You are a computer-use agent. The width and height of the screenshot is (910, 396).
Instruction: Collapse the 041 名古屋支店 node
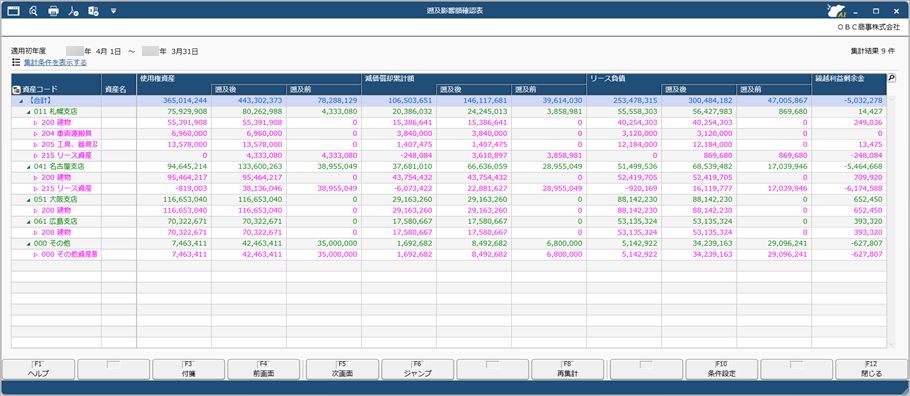[x=28, y=166]
